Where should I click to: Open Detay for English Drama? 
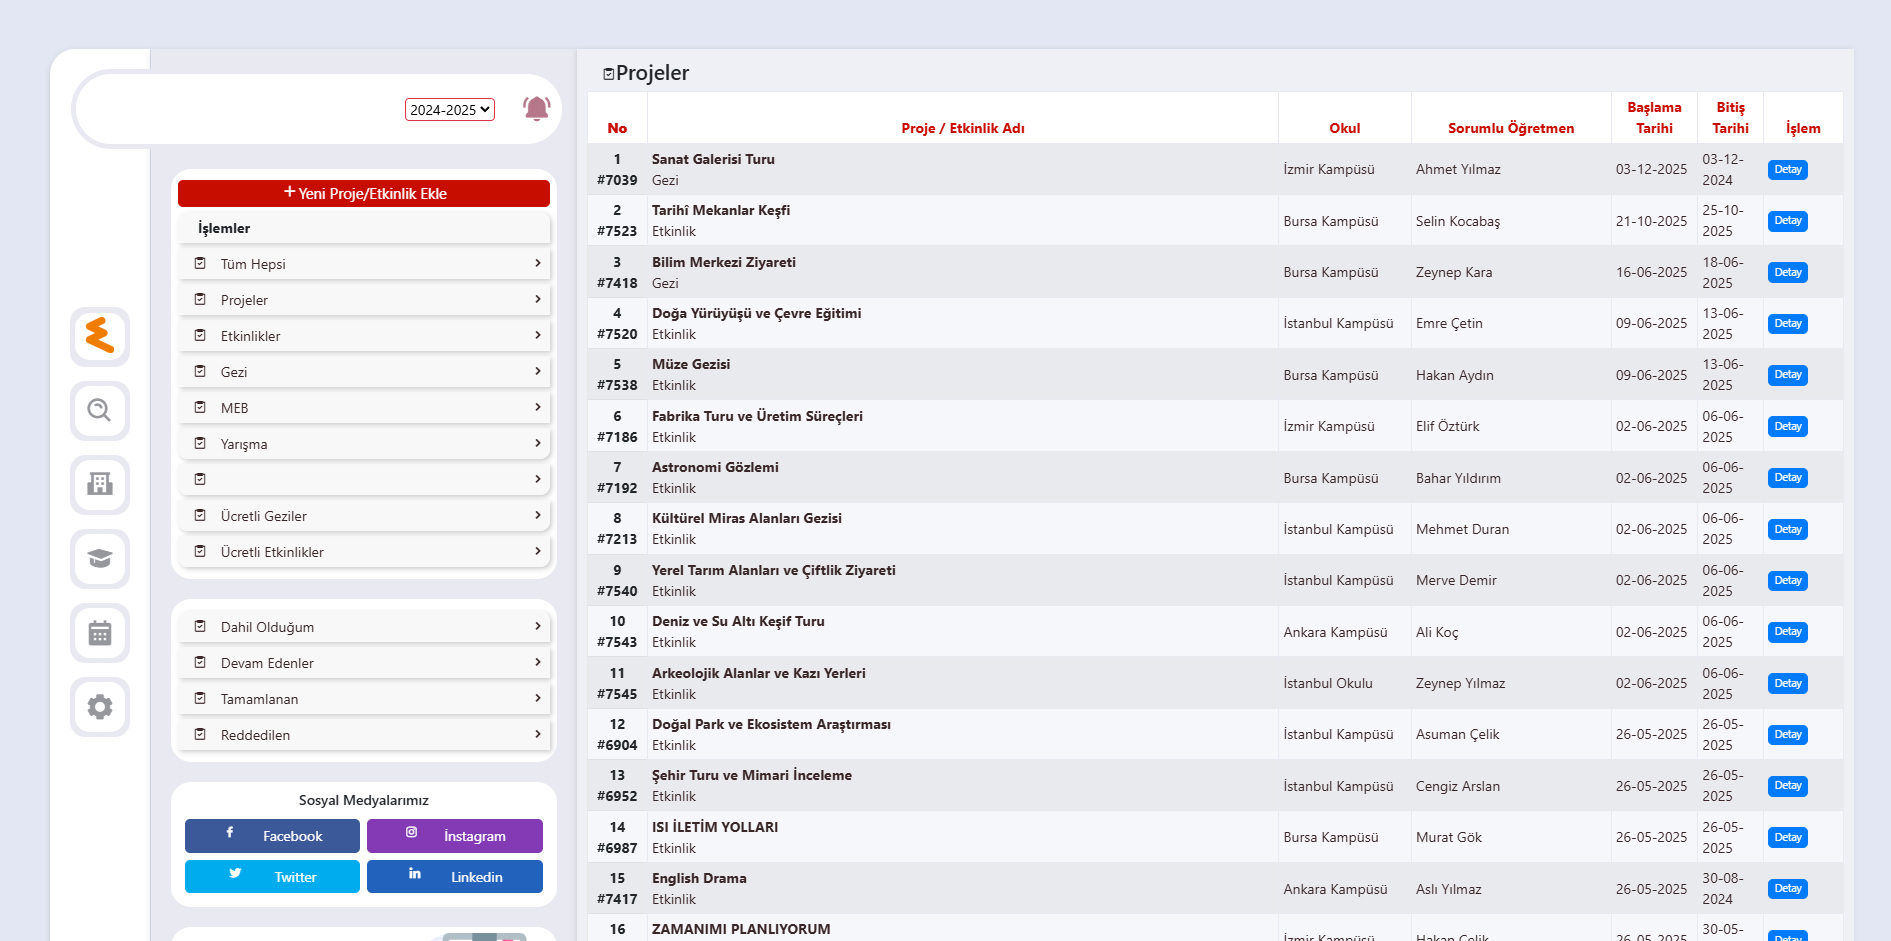click(x=1787, y=889)
